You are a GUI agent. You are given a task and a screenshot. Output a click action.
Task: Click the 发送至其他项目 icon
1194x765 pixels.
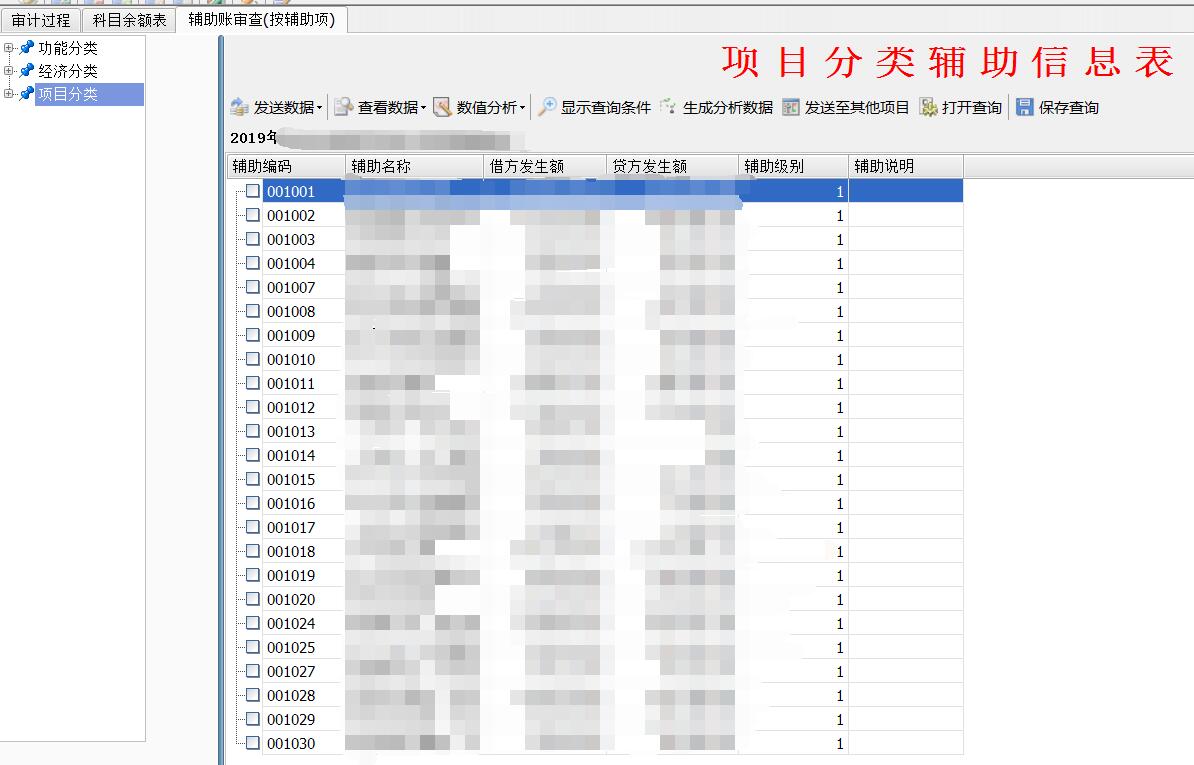click(x=791, y=108)
